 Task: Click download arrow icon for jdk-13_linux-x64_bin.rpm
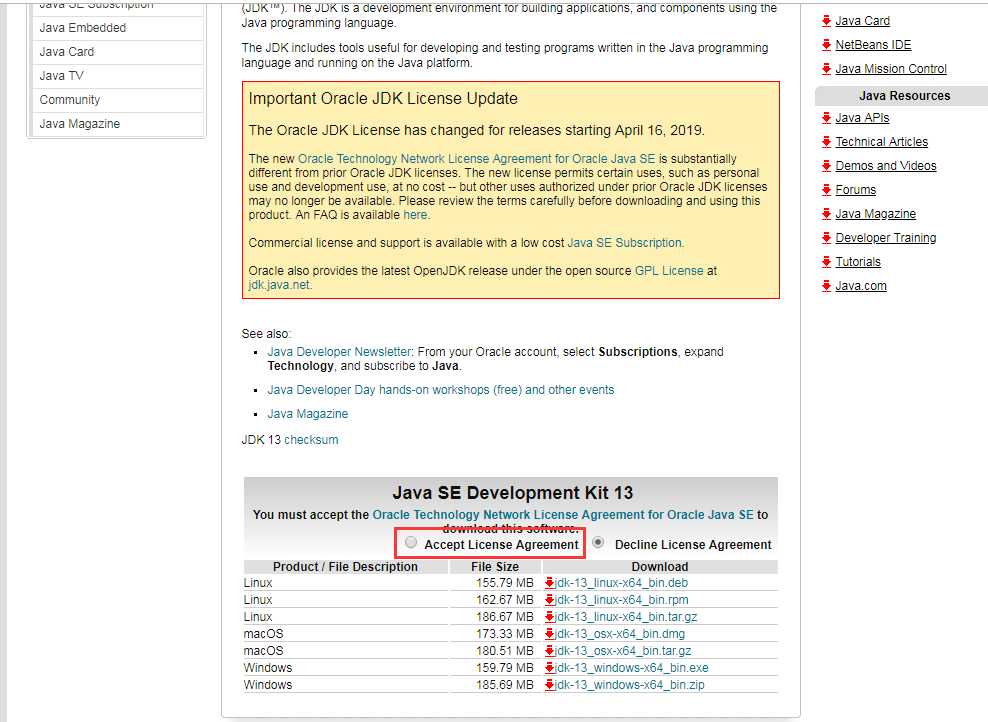coord(549,600)
